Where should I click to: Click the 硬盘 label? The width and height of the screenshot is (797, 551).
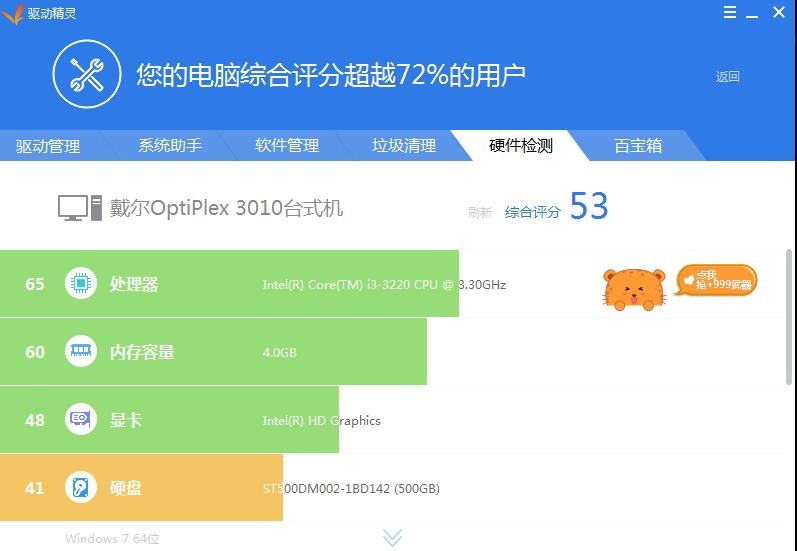point(126,488)
